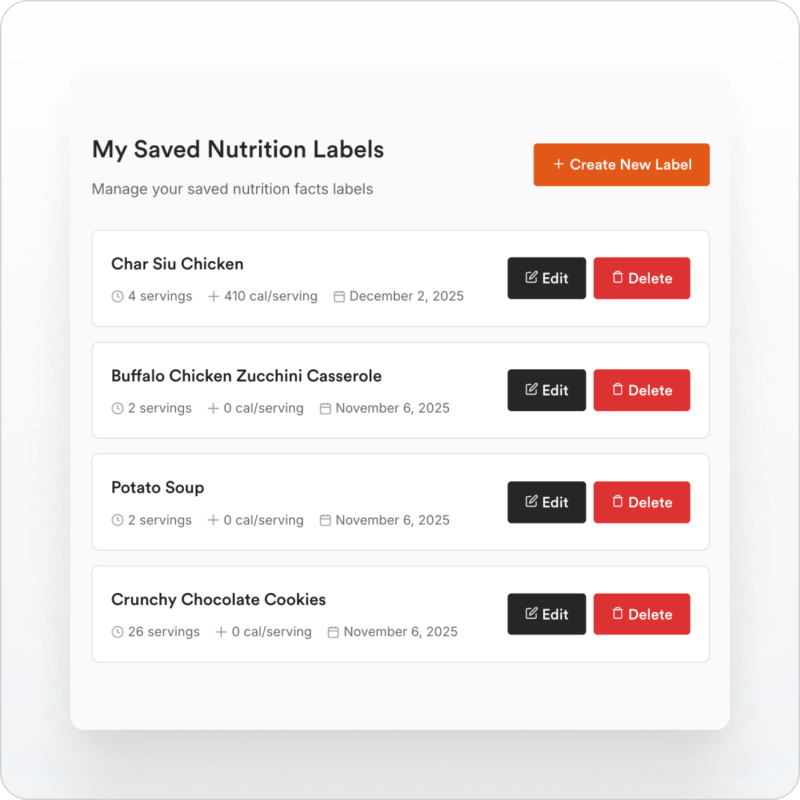Select the Potato Soup label title
This screenshot has width=800, height=800.
click(x=157, y=488)
